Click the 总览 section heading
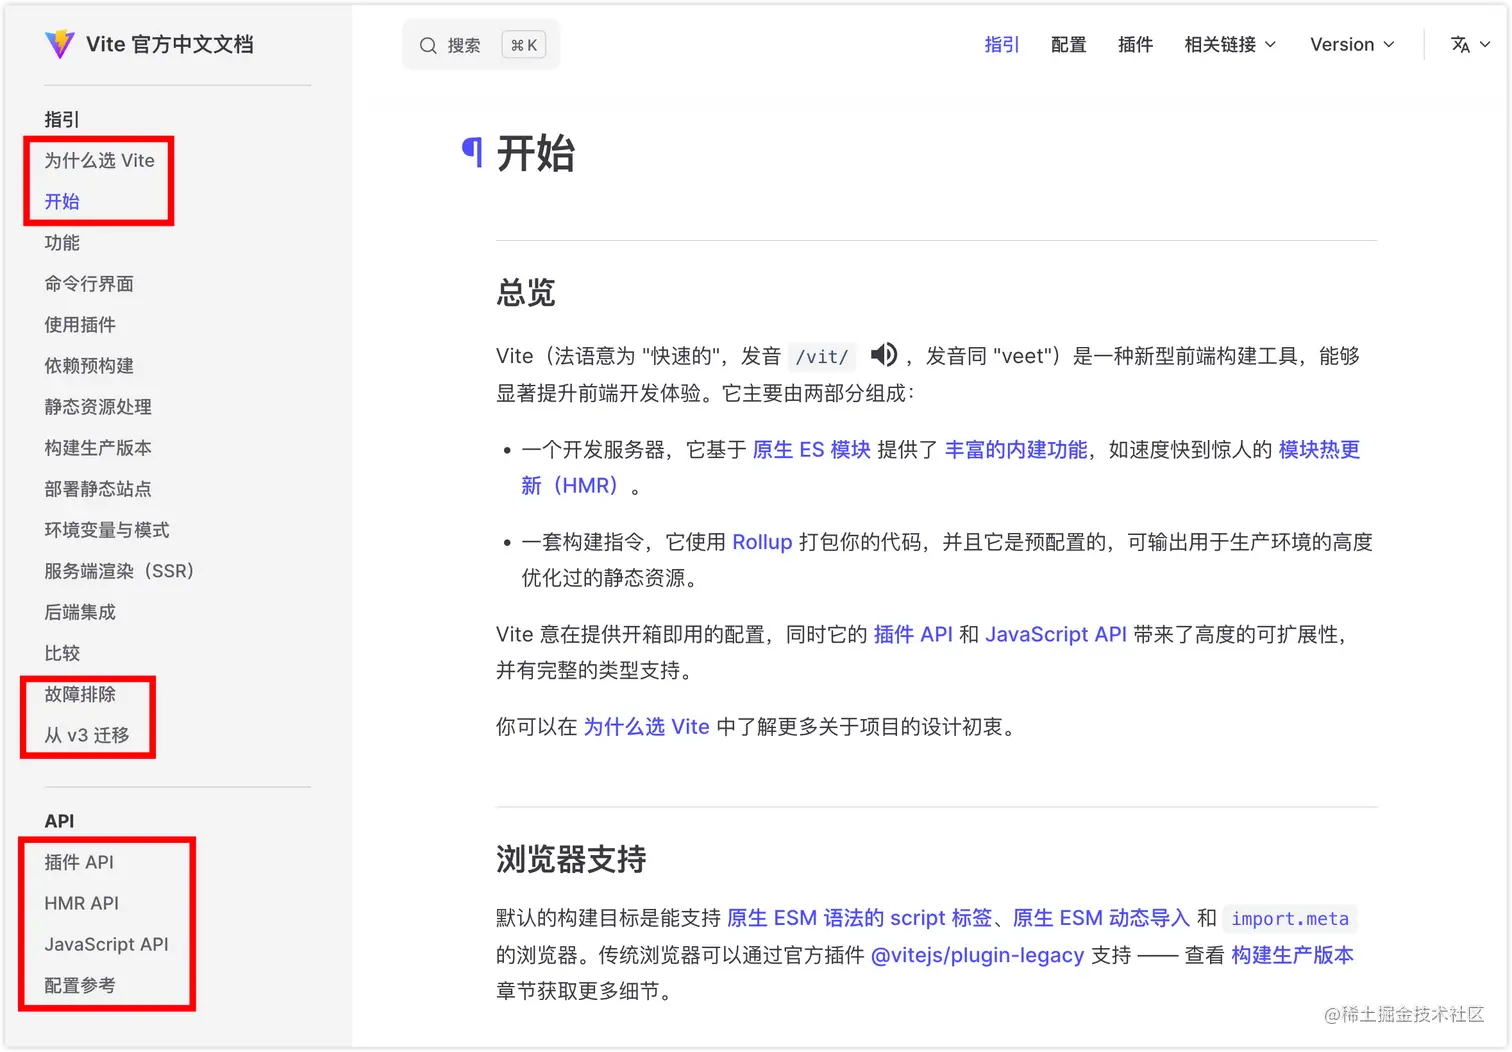The height and width of the screenshot is (1052, 1512). [x=526, y=292]
